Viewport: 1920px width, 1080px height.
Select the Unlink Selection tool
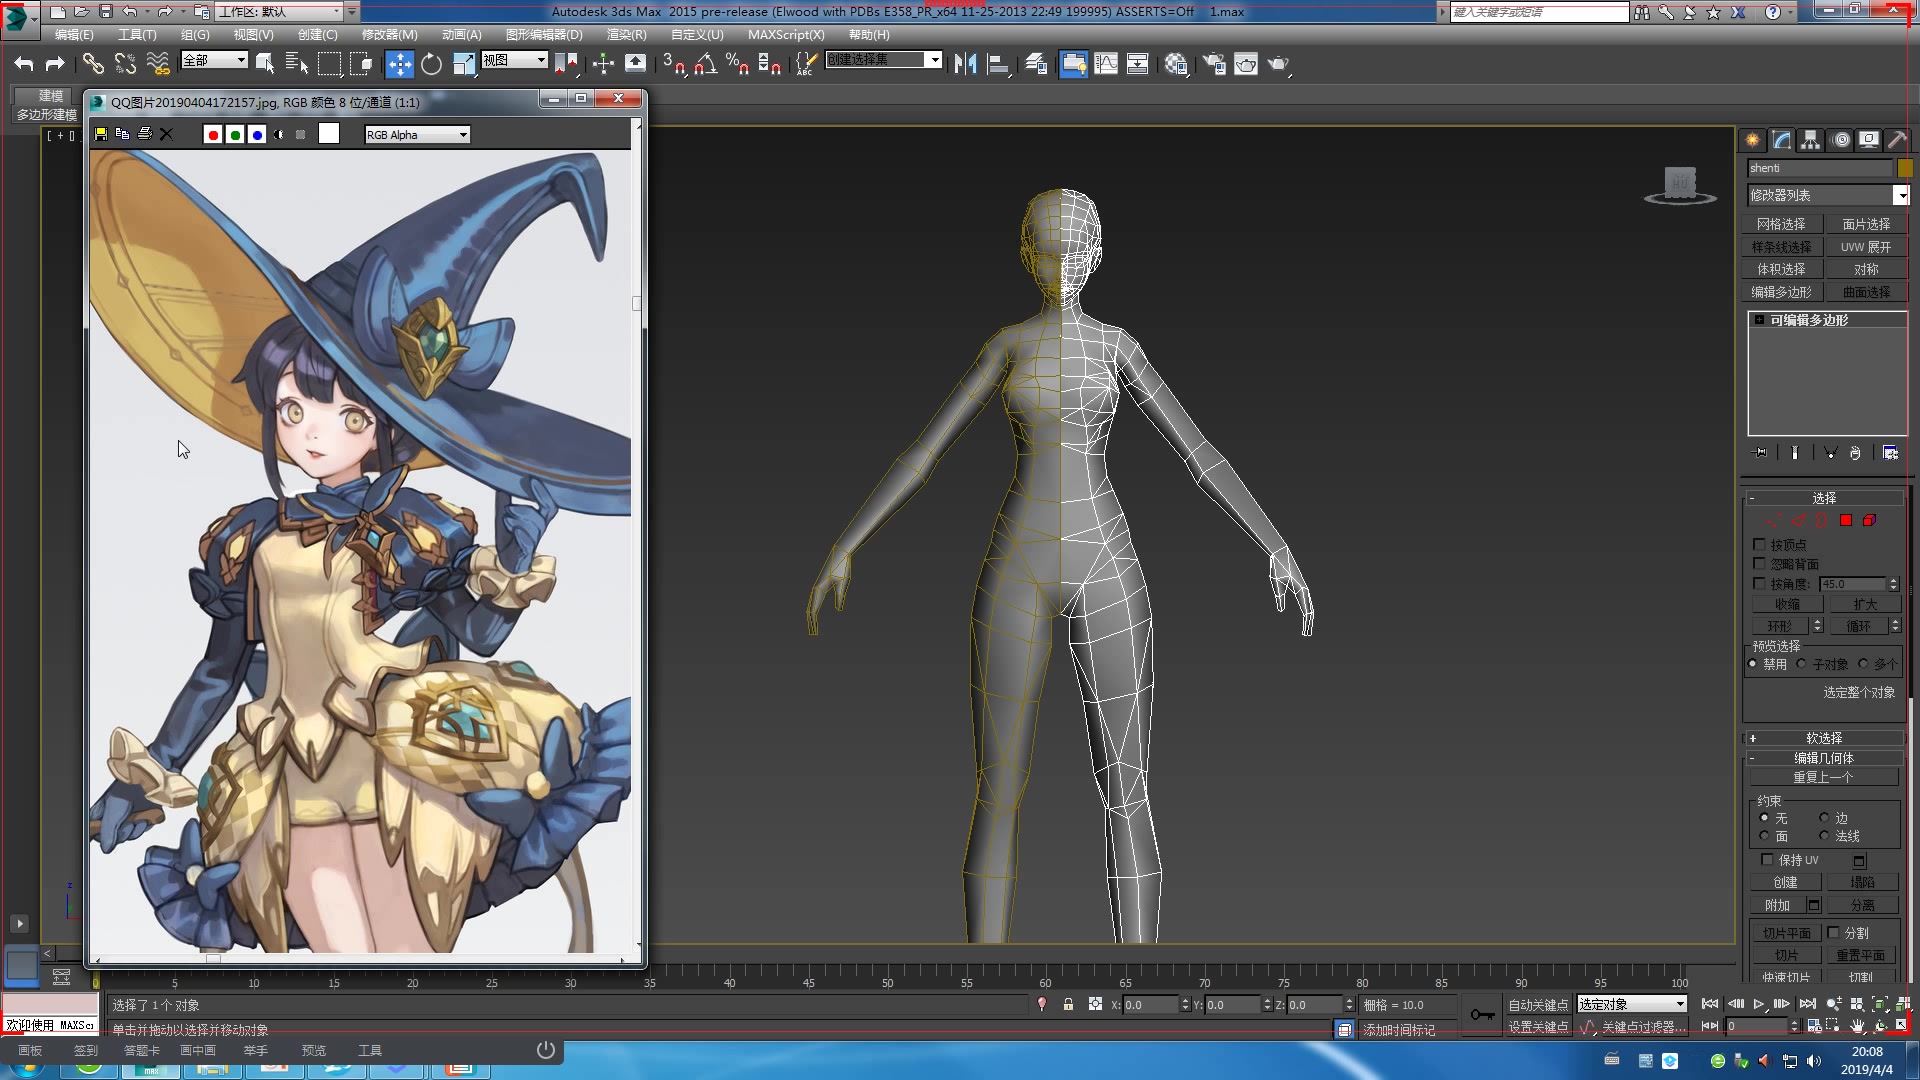[x=125, y=64]
